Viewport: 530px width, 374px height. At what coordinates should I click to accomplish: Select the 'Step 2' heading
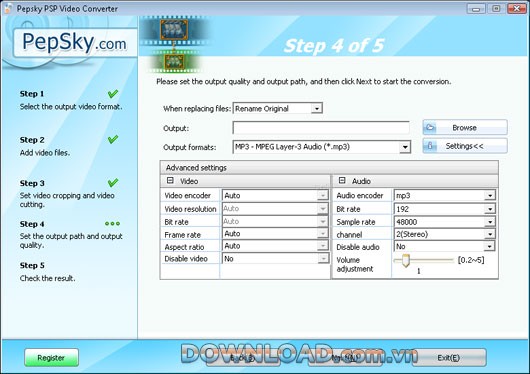32,140
